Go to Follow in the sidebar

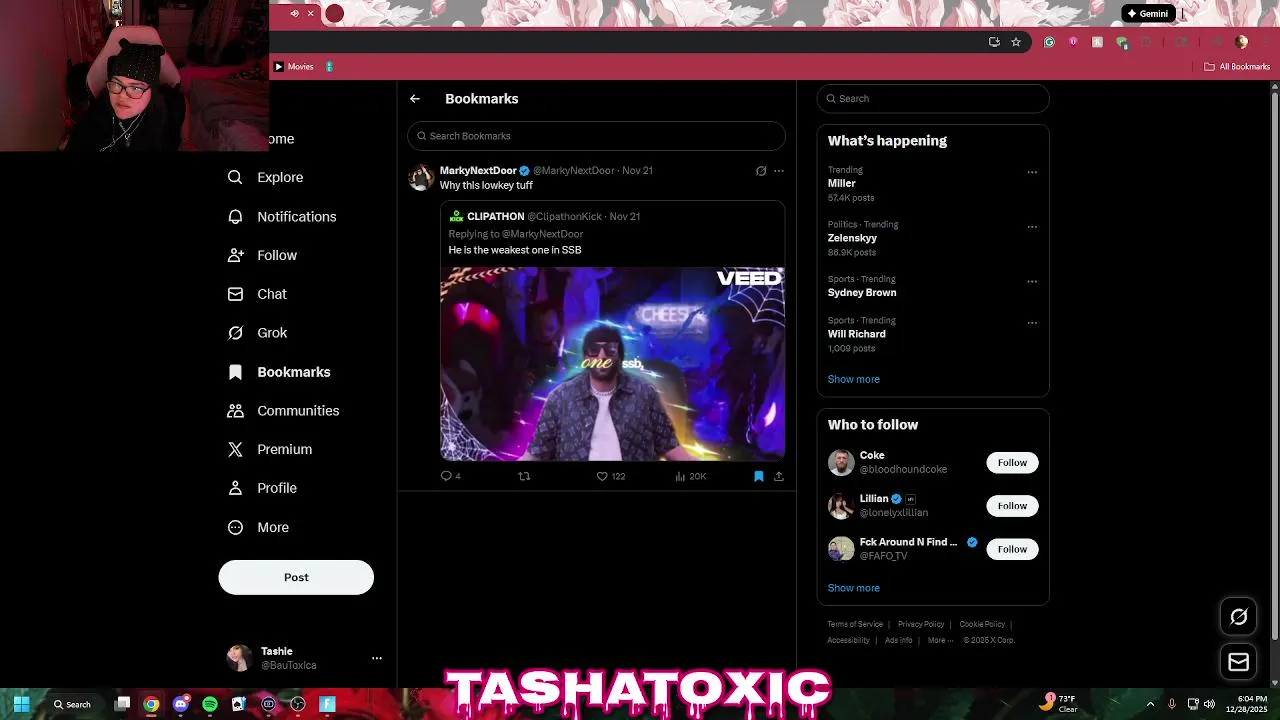click(x=263, y=255)
